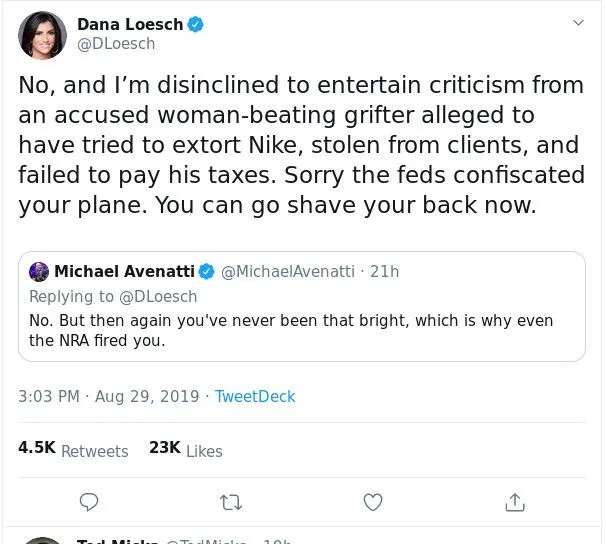
Task: Open the quoted tweet text about the NRA
Action: 290,330
